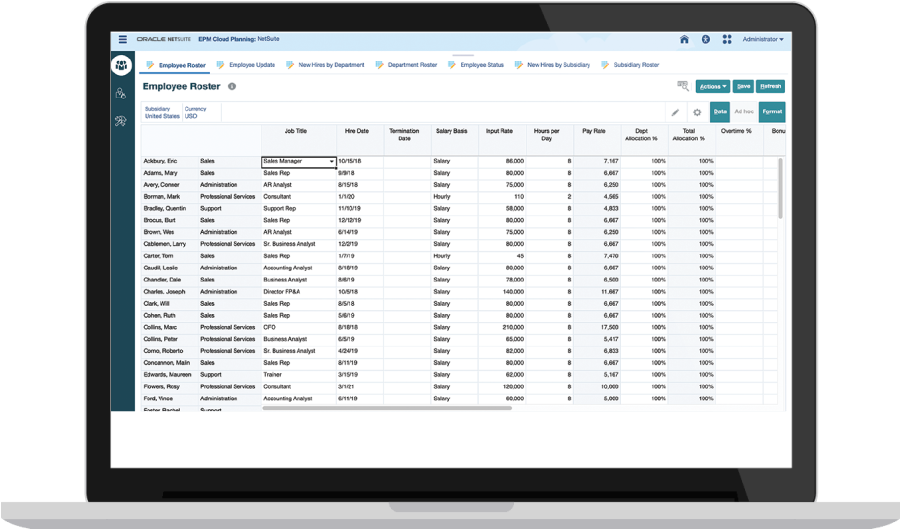900x529 pixels.
Task: Click the horizontal scrollbar under the grid
Action: [x=387, y=408]
